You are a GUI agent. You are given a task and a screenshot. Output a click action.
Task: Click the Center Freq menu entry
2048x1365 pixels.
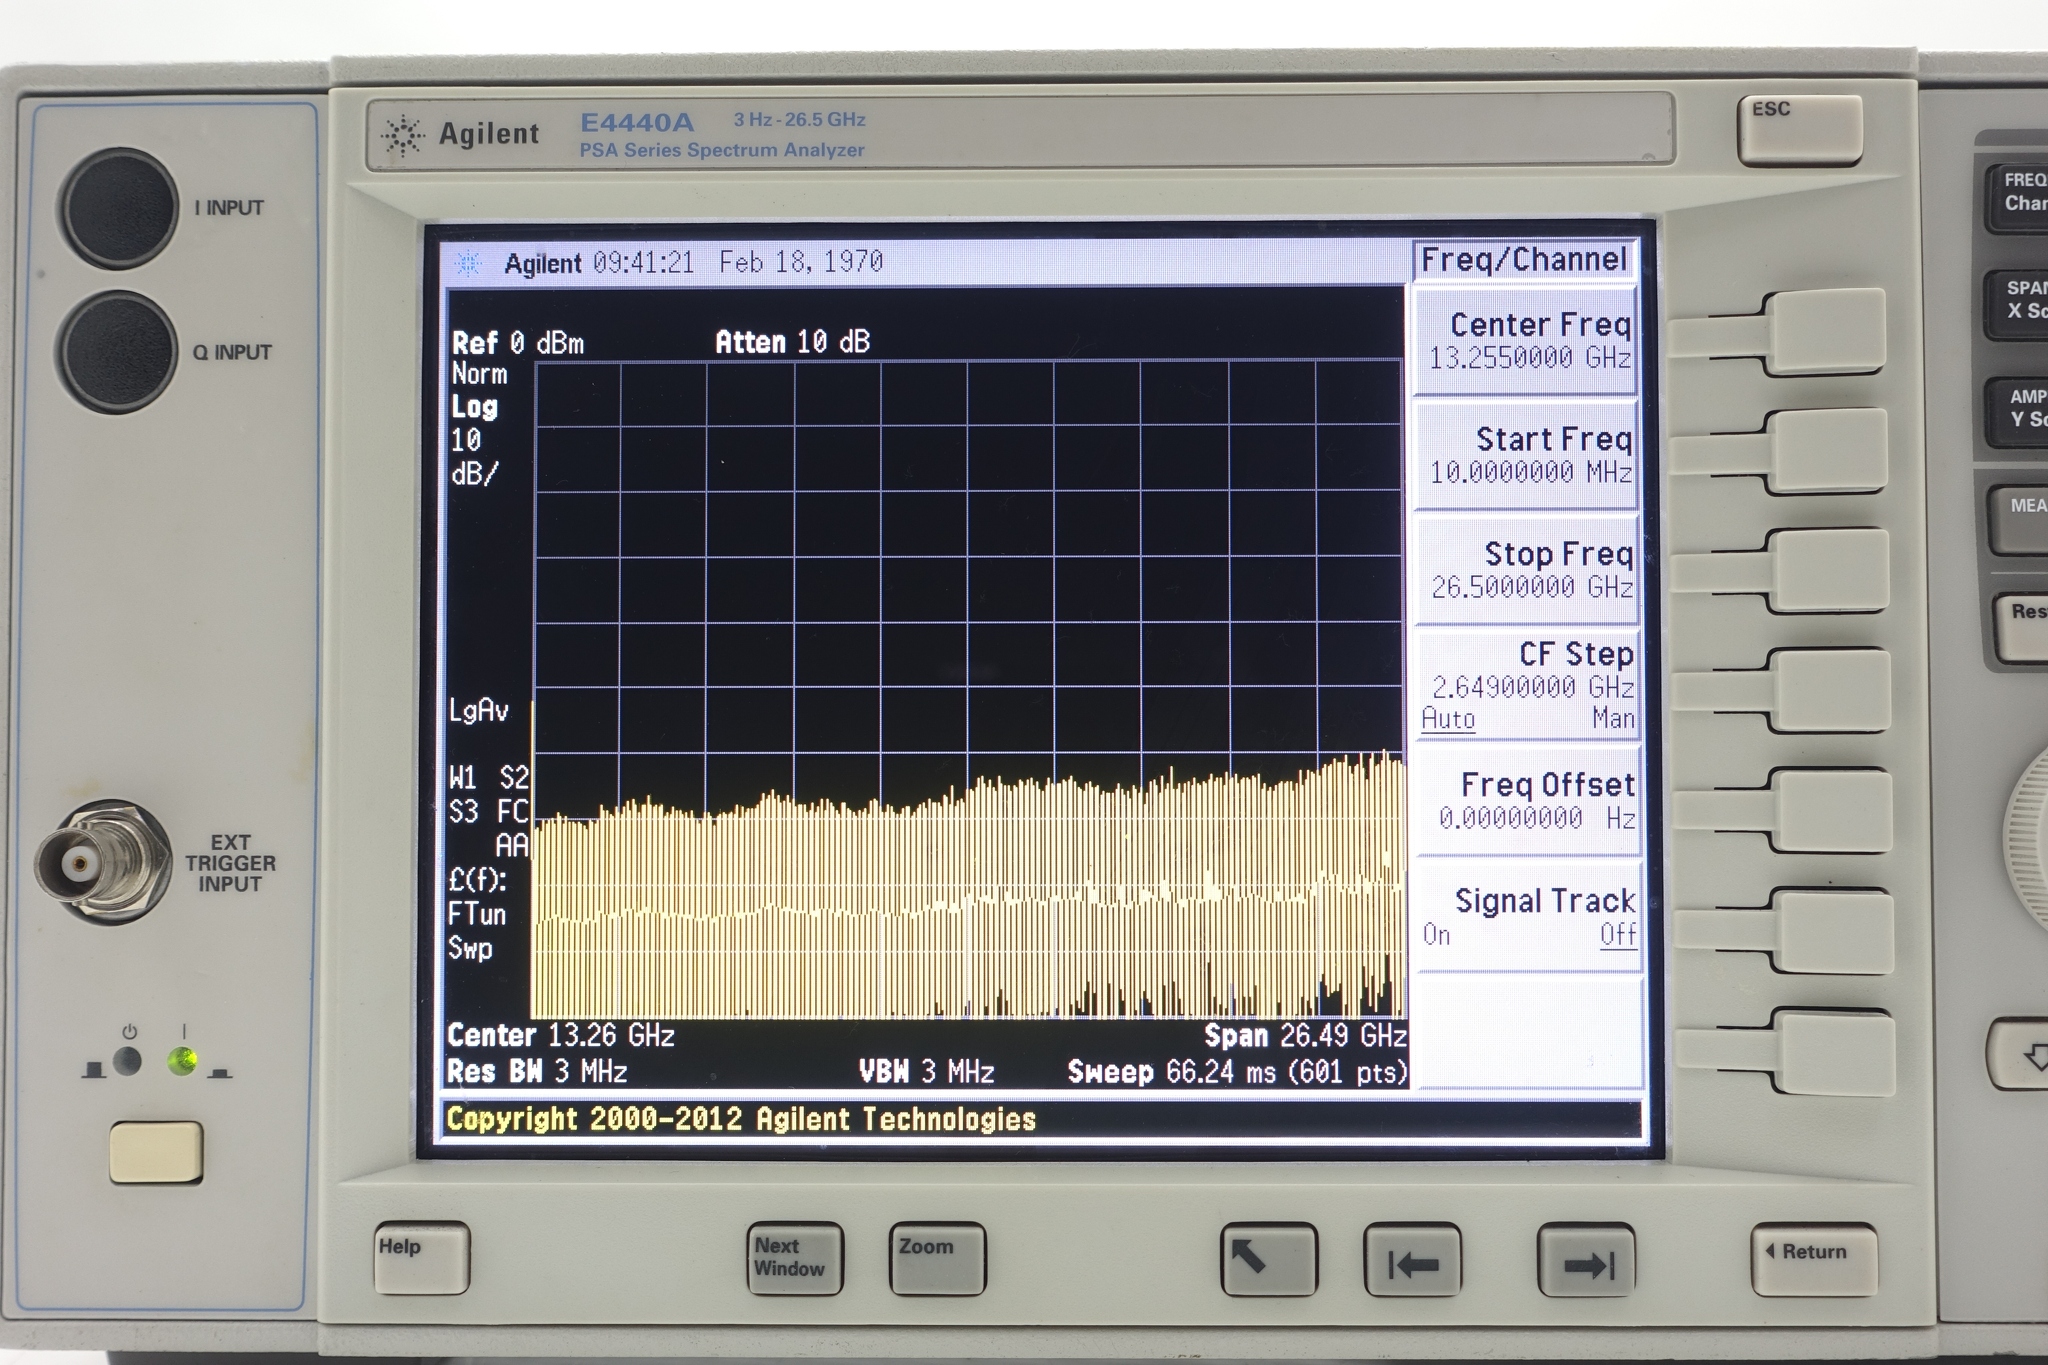pos(1526,341)
